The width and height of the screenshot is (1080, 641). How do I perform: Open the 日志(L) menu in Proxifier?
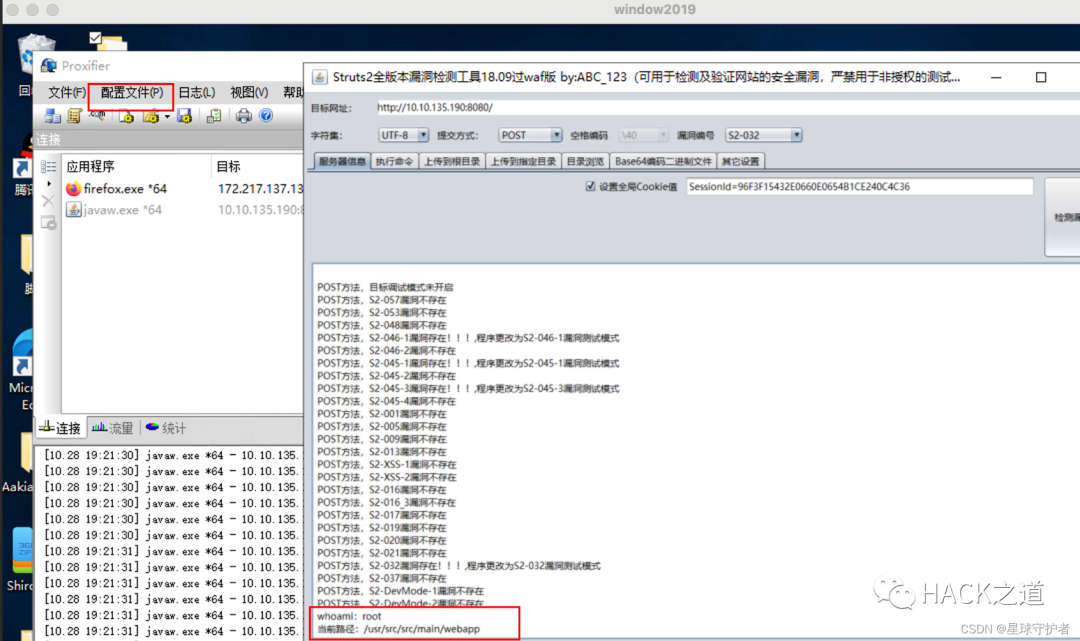(196, 92)
